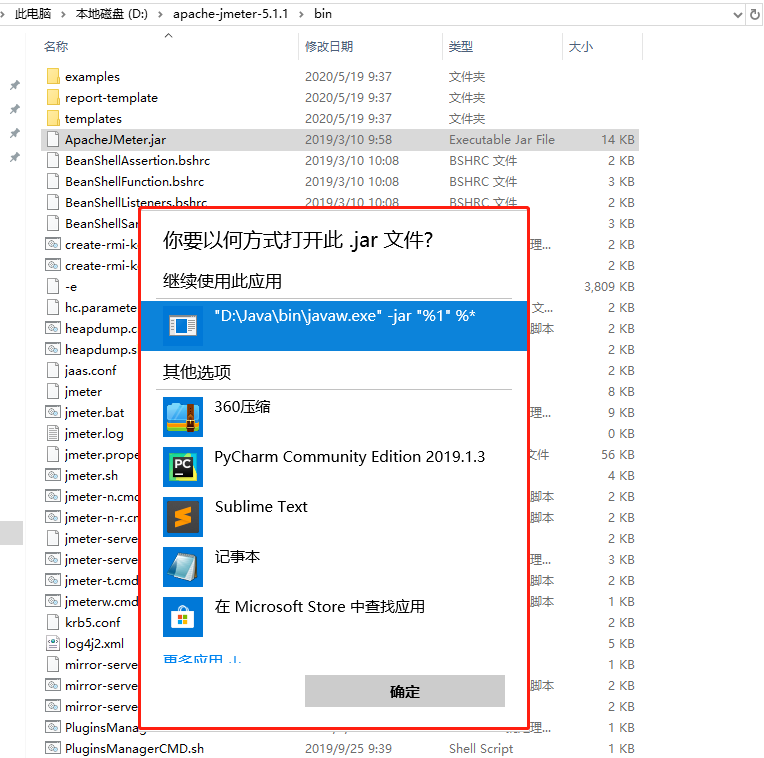
Task: Expand the chevron after 此电脑 in path
Action: tap(63, 14)
